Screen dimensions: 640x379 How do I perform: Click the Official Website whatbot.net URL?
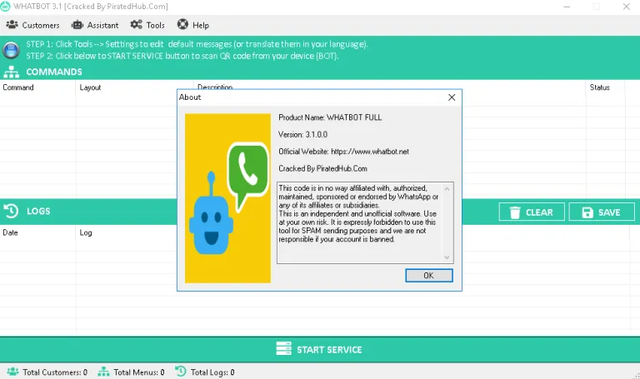coord(370,152)
